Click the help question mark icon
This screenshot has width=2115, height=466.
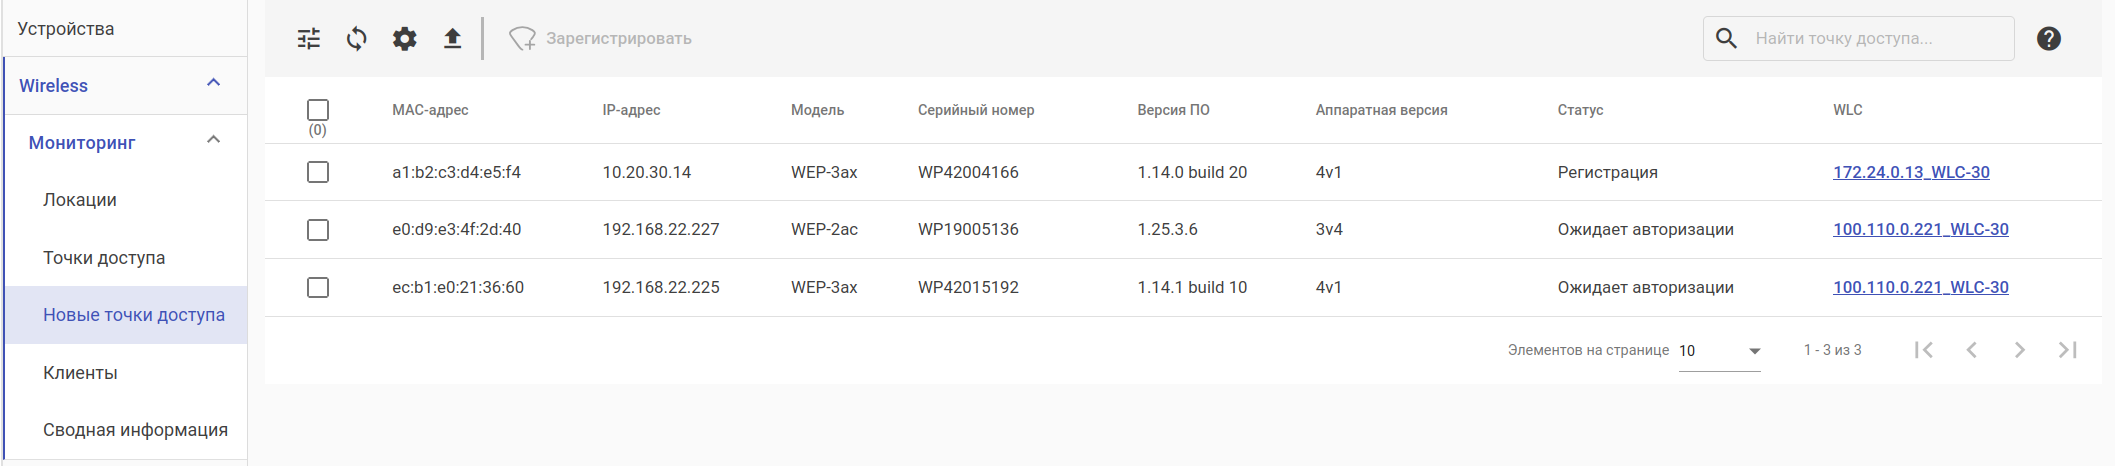(2048, 39)
